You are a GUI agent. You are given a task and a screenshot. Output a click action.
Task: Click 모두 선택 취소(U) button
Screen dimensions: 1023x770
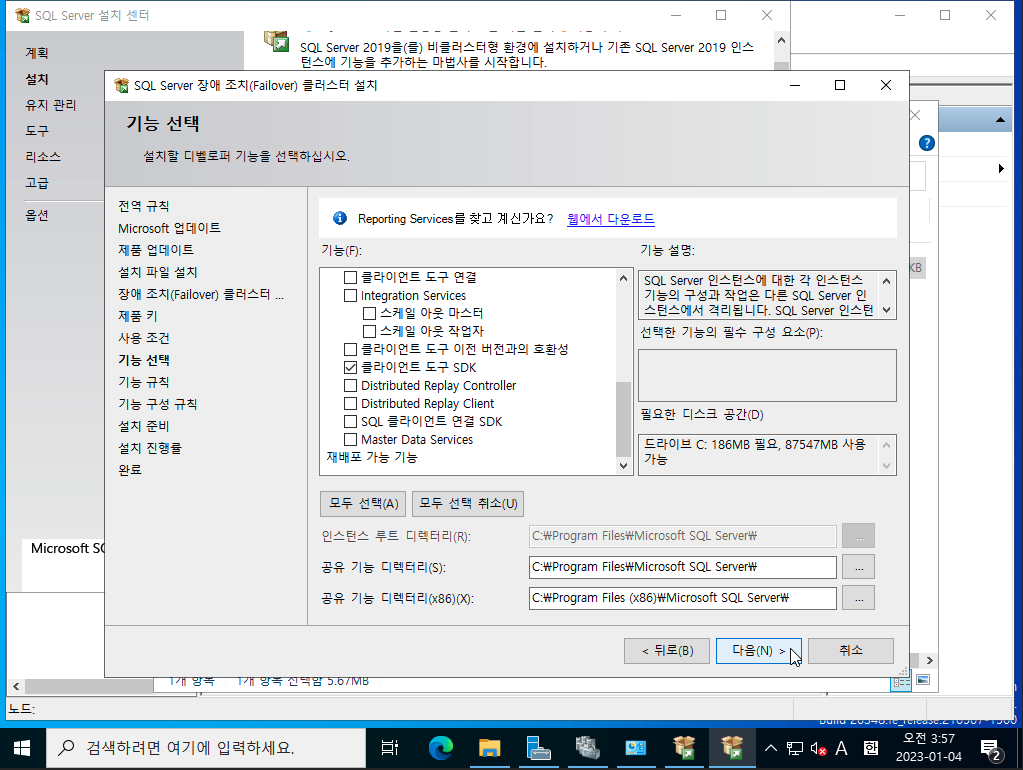click(x=468, y=504)
